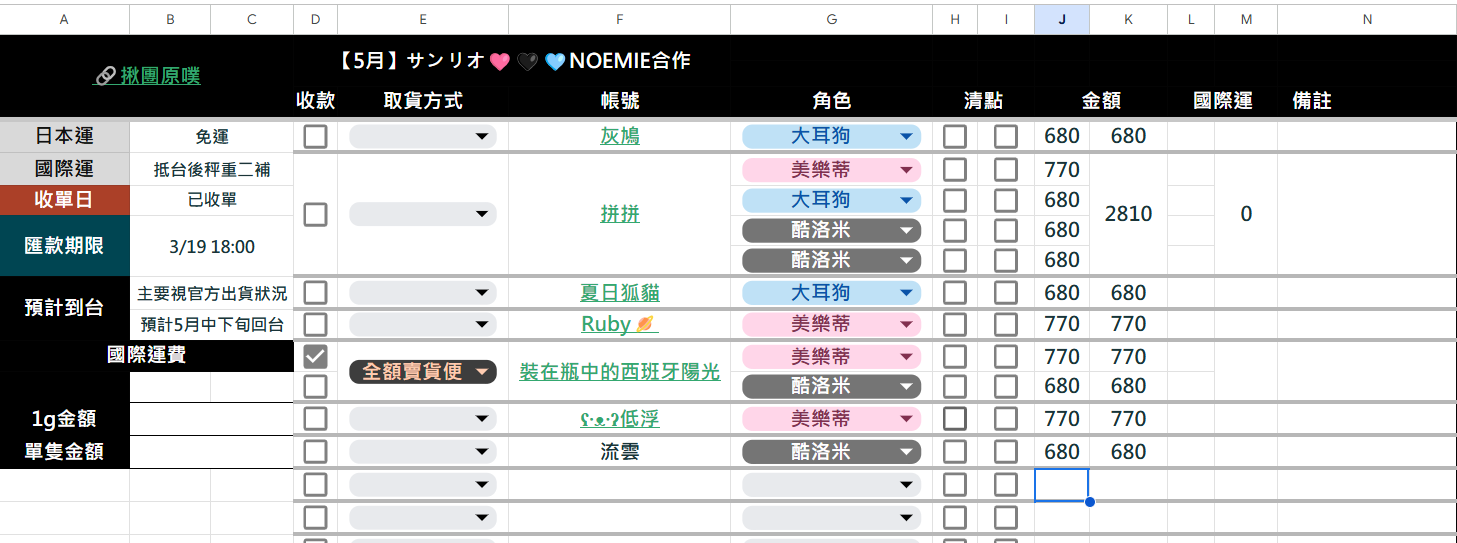Open empty 取貨方式 dropdown in 流雲 row
This screenshot has width=1457, height=543.
pyautogui.click(x=423, y=452)
